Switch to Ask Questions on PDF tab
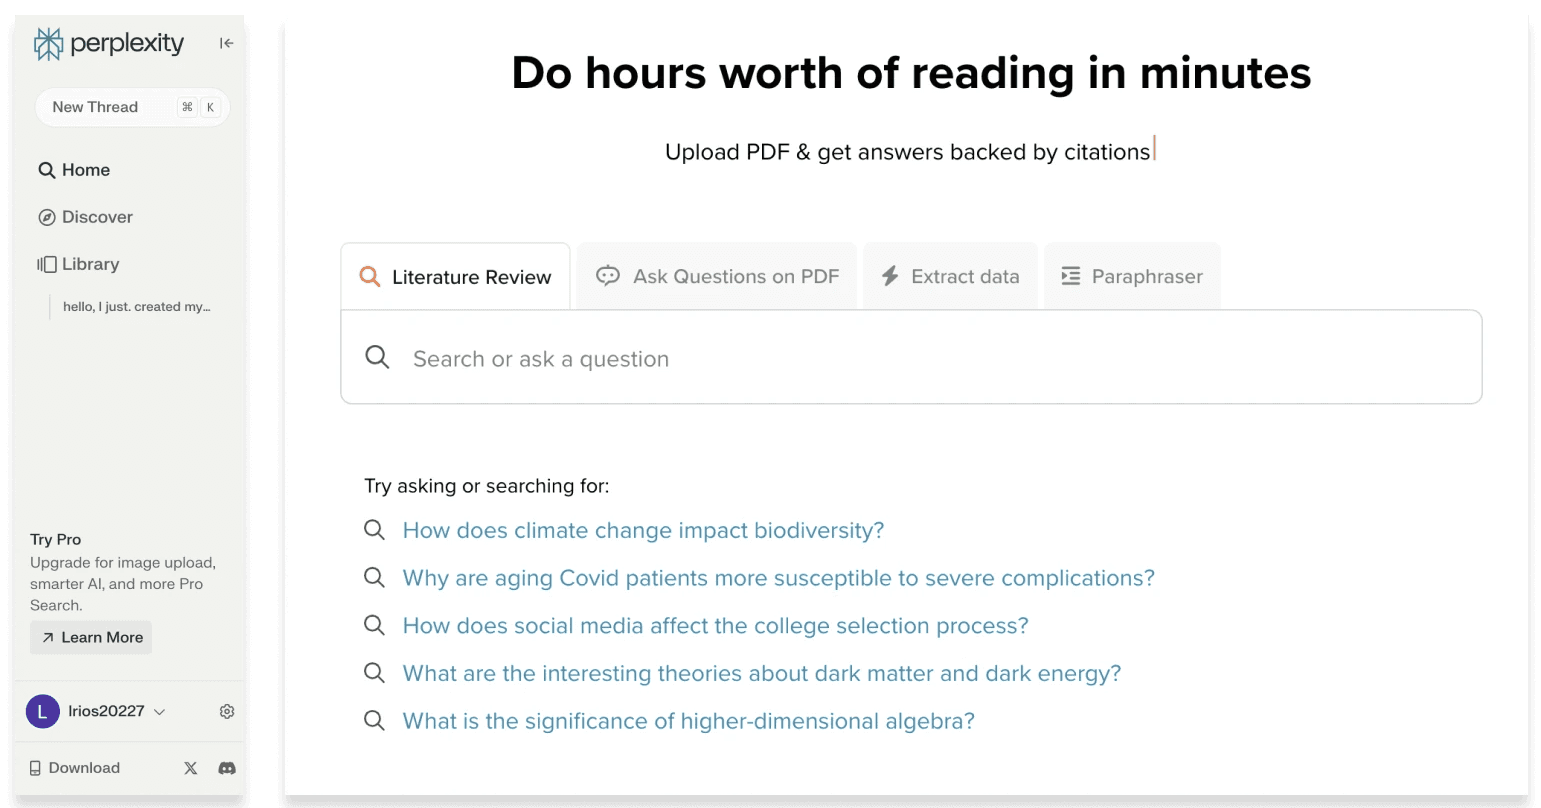Screen dimensions: 1541x808 [717, 276]
